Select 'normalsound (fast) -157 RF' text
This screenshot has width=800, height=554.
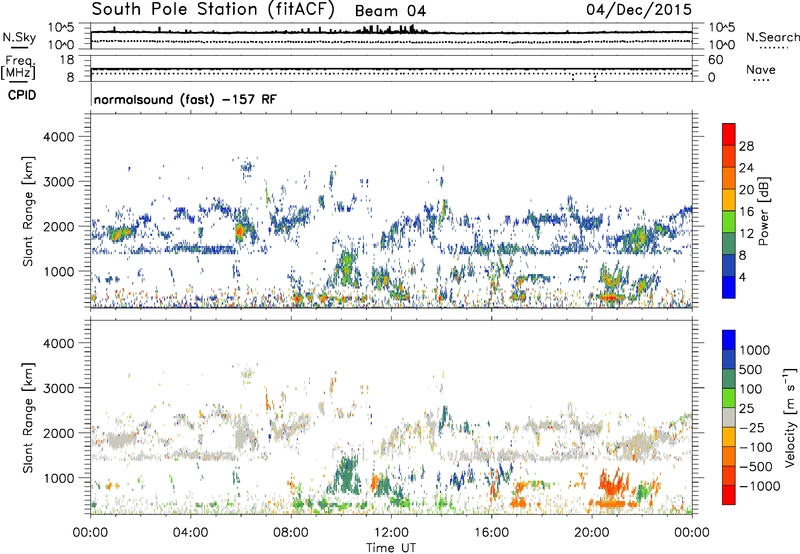click(185, 99)
